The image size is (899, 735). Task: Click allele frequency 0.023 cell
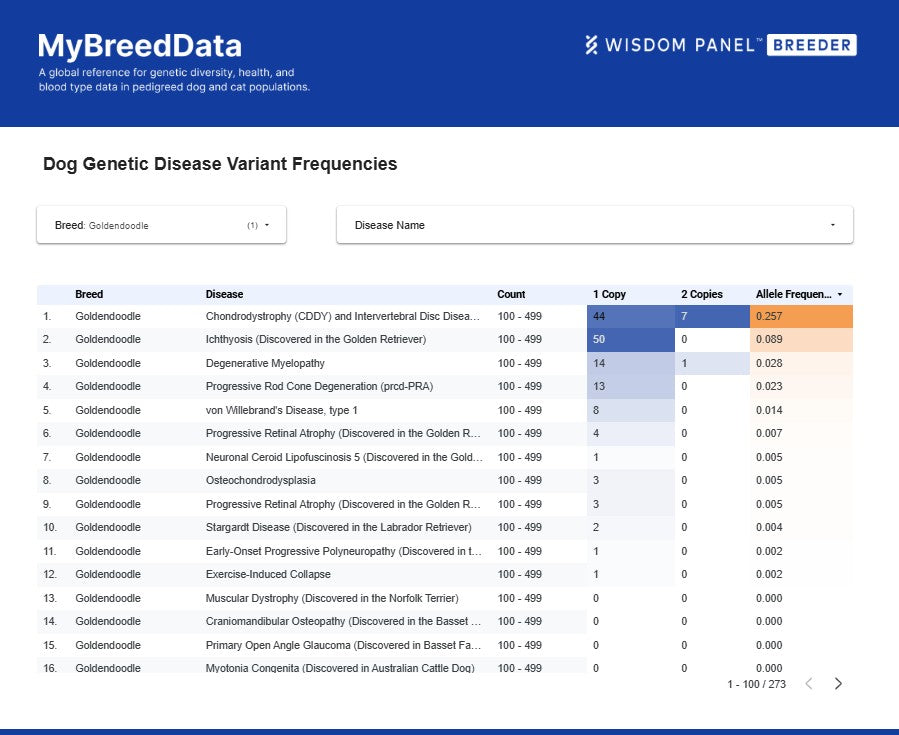tap(801, 386)
